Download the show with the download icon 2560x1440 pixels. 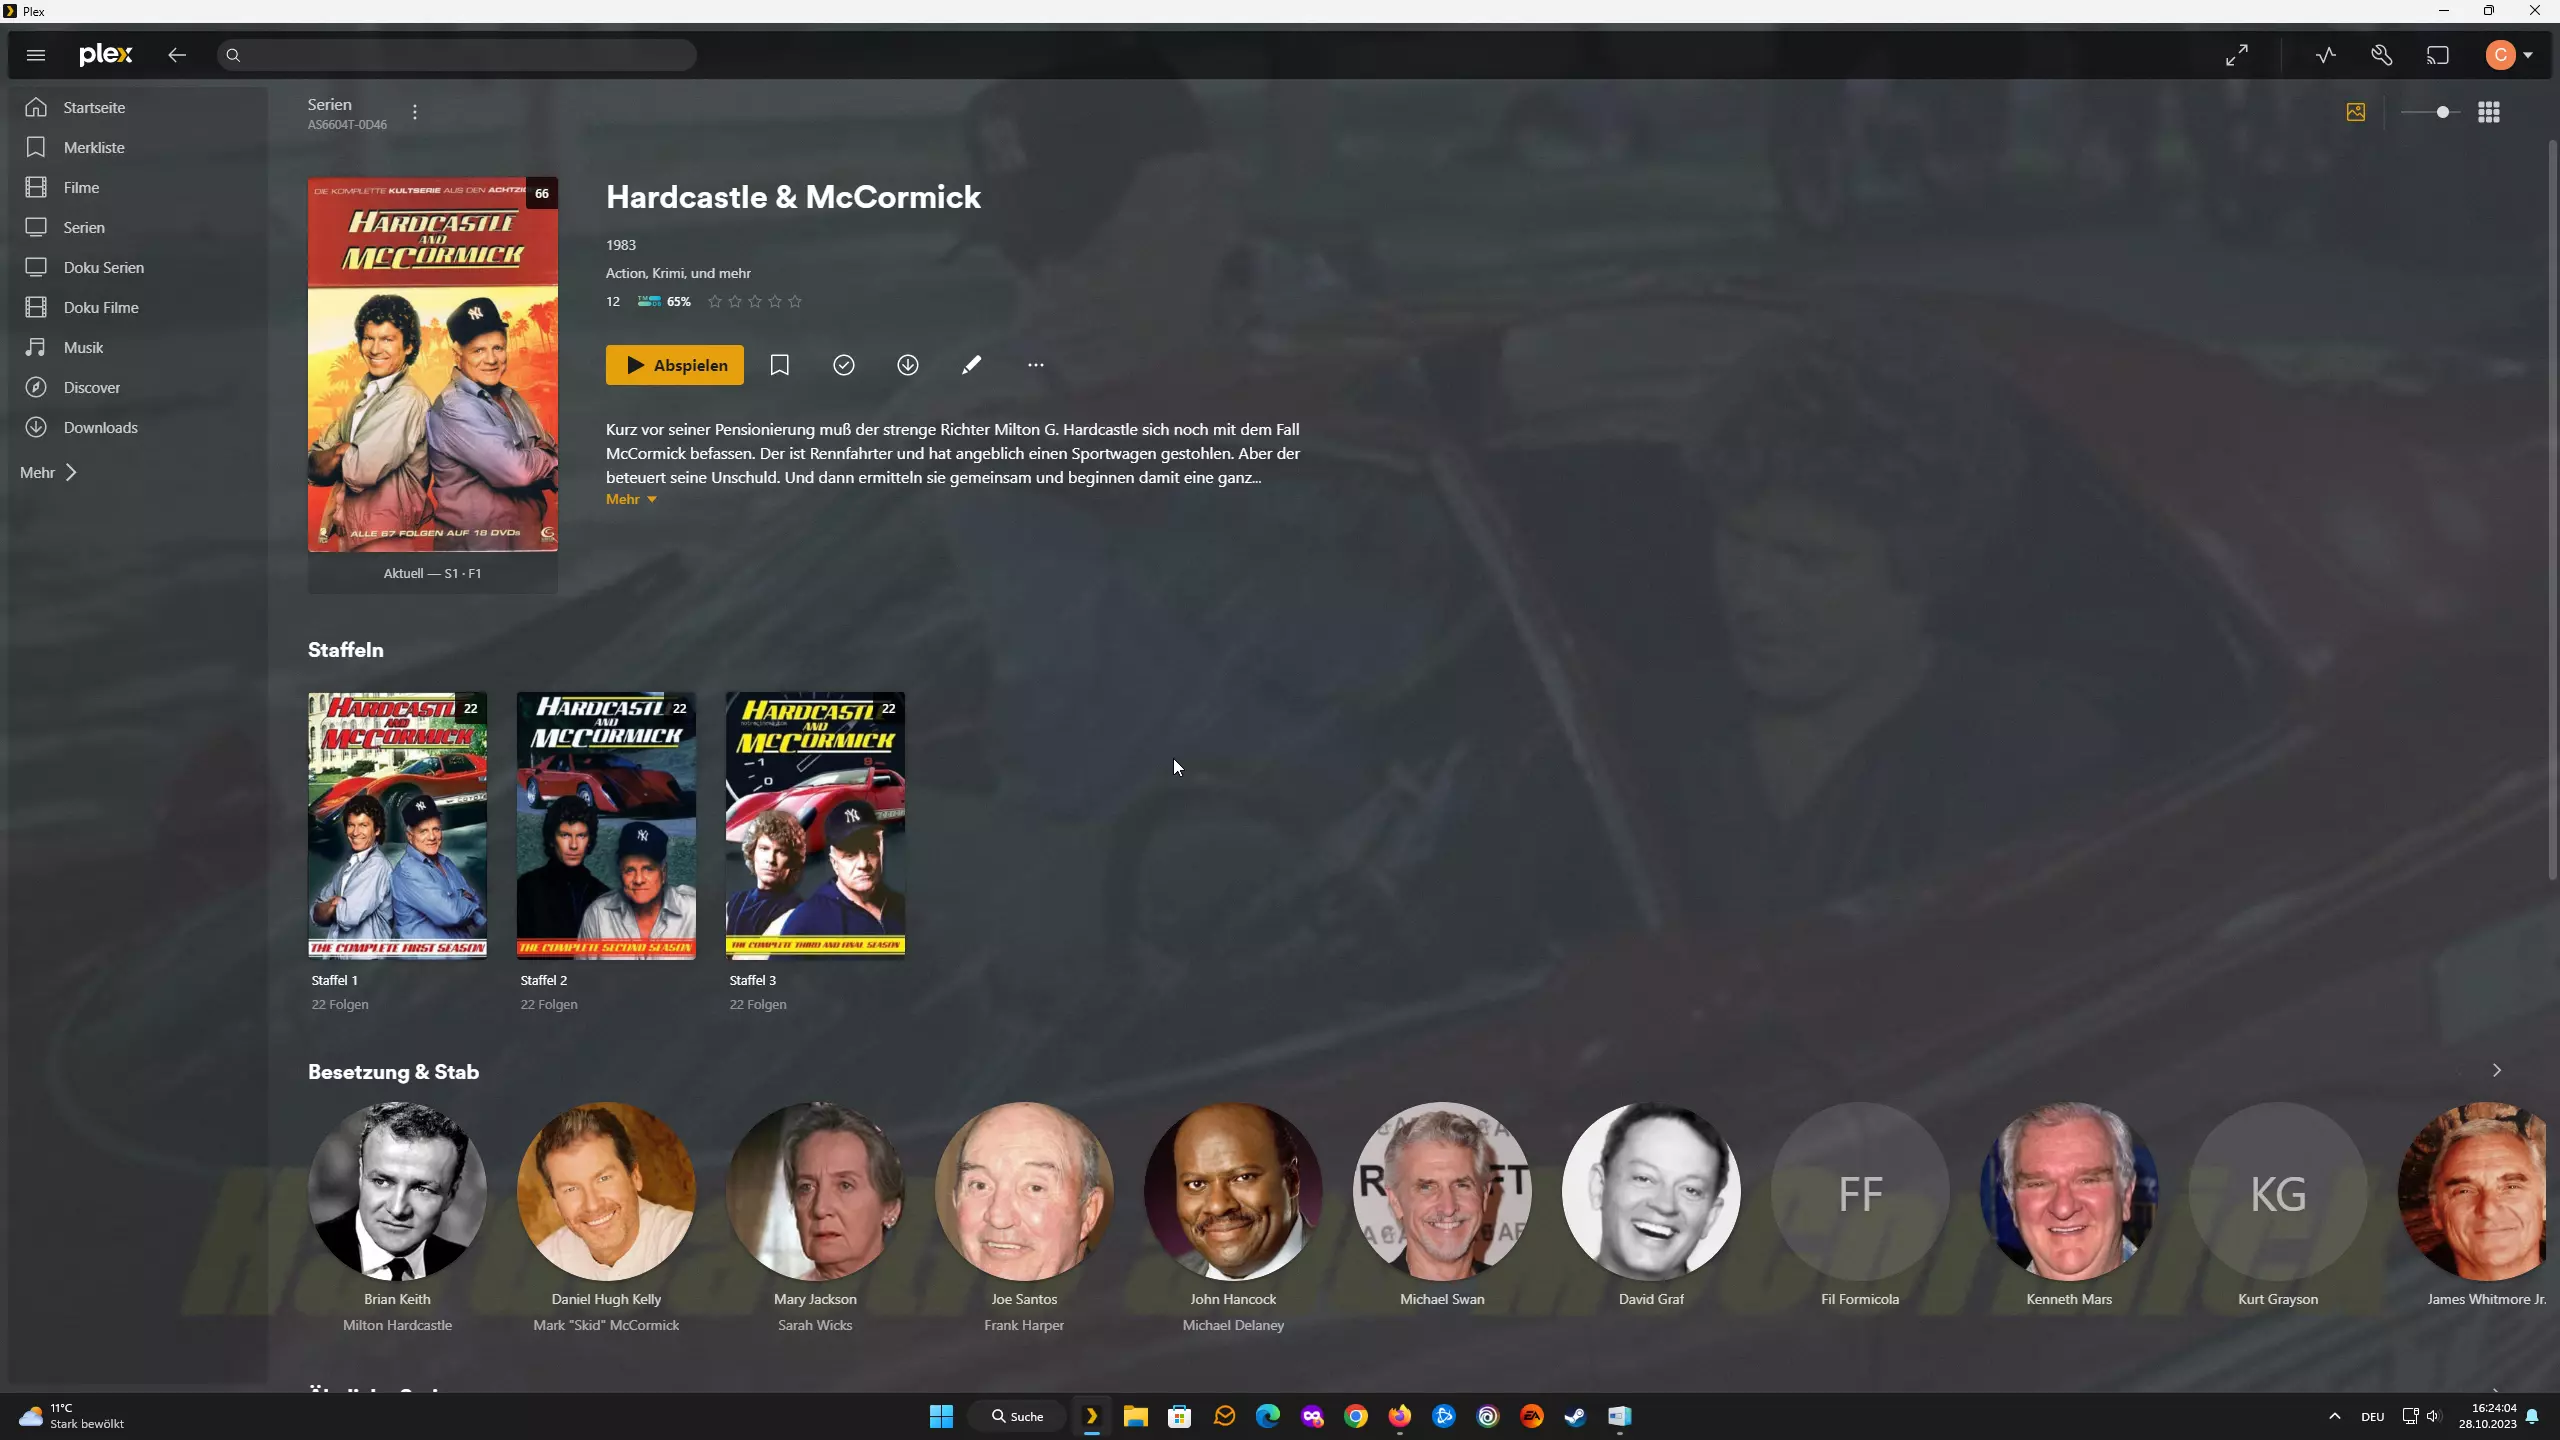(908, 365)
